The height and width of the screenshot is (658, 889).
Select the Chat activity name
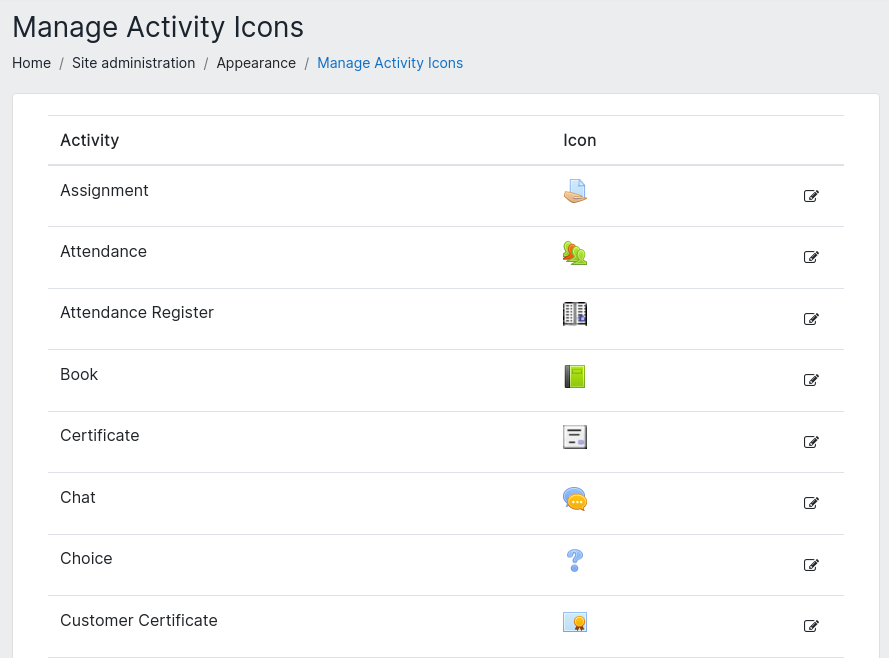(x=78, y=498)
